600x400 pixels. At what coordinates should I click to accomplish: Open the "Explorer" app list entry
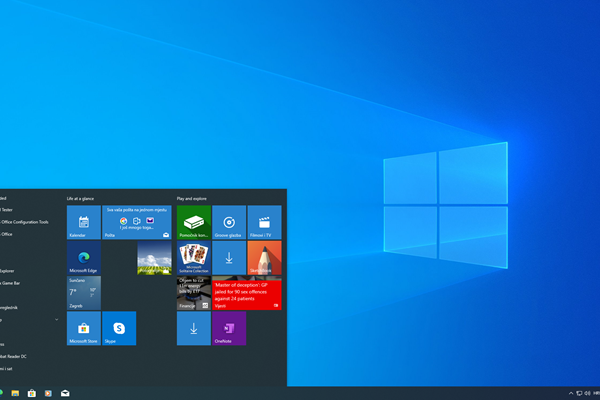(x=7, y=271)
